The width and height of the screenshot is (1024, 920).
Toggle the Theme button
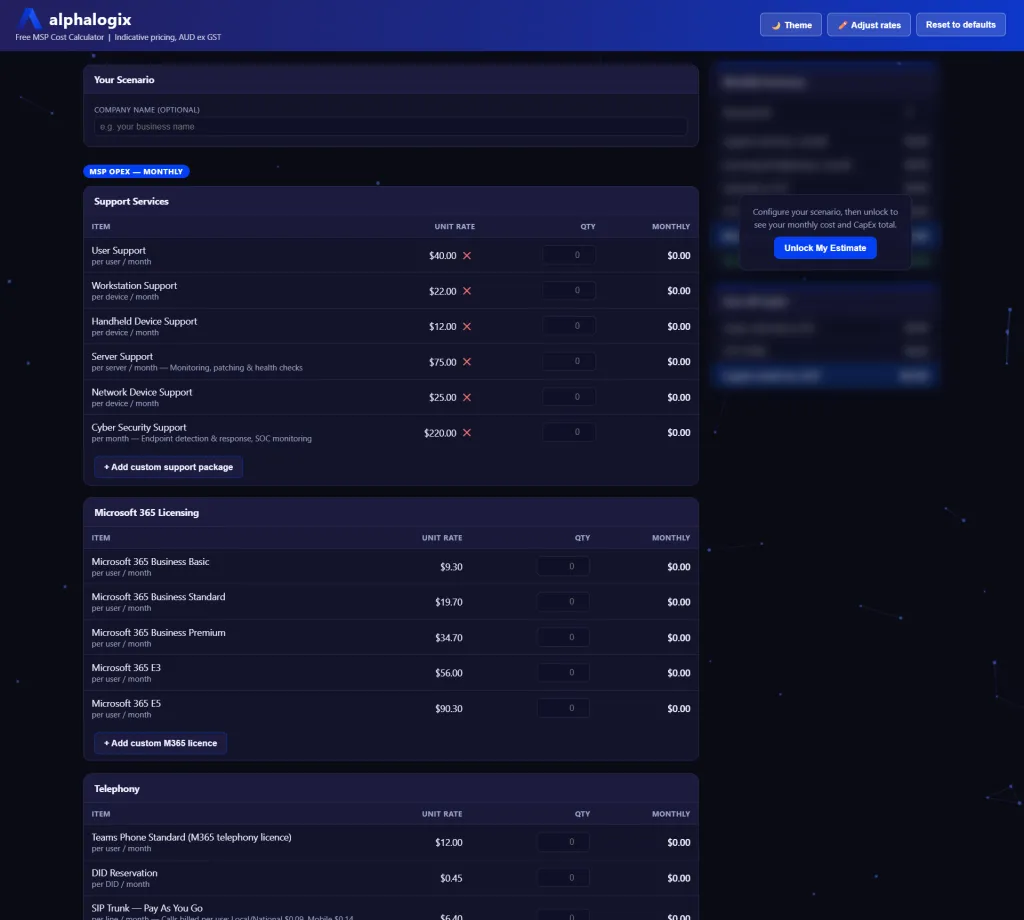791,25
